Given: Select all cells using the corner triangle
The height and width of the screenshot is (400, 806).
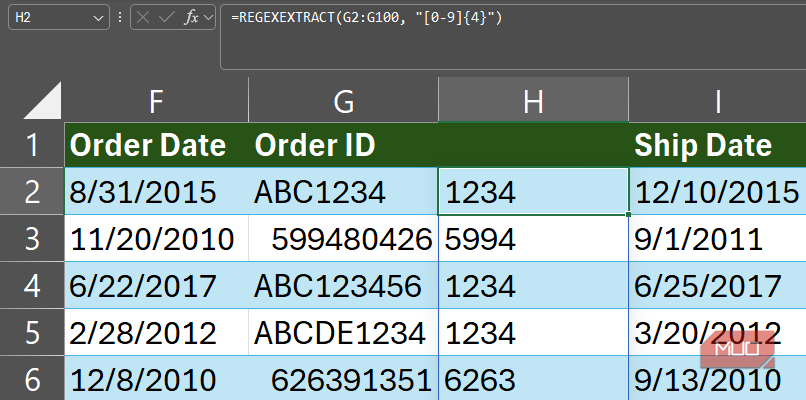Looking at the screenshot, I should (x=43, y=100).
